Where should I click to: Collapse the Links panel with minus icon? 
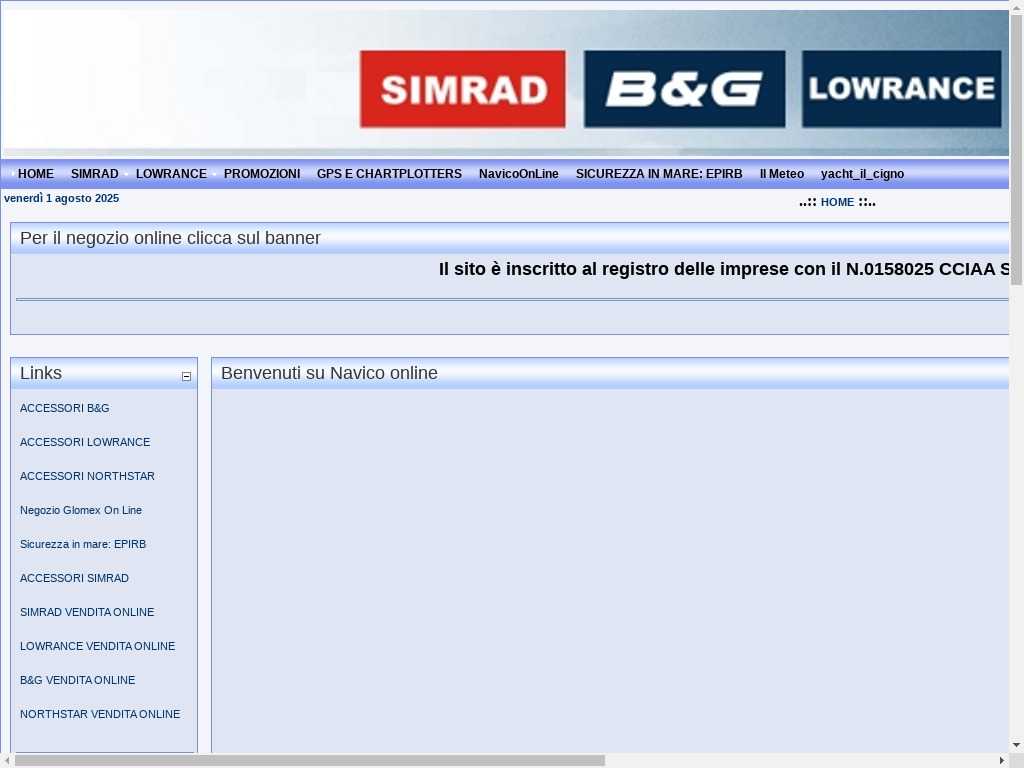pyautogui.click(x=186, y=376)
